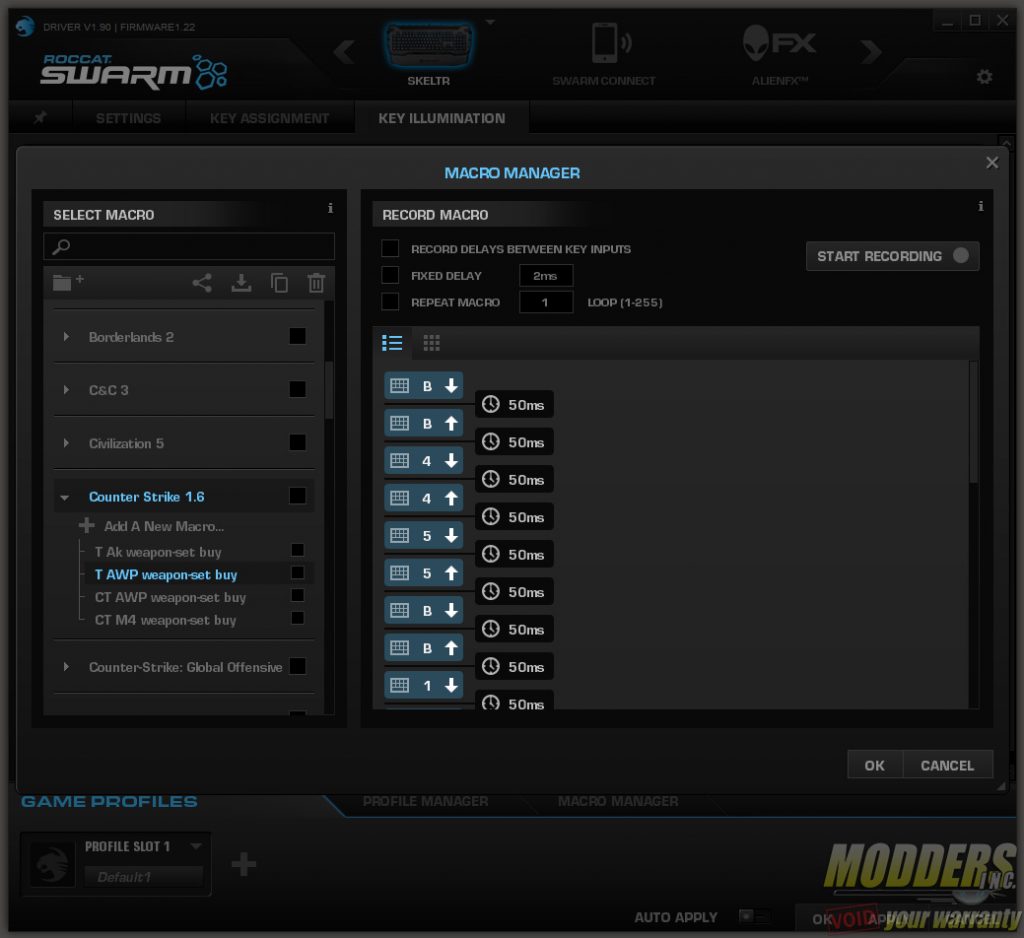
Task: Select the CT AWP weapon-set buy macro
Action: 170,597
